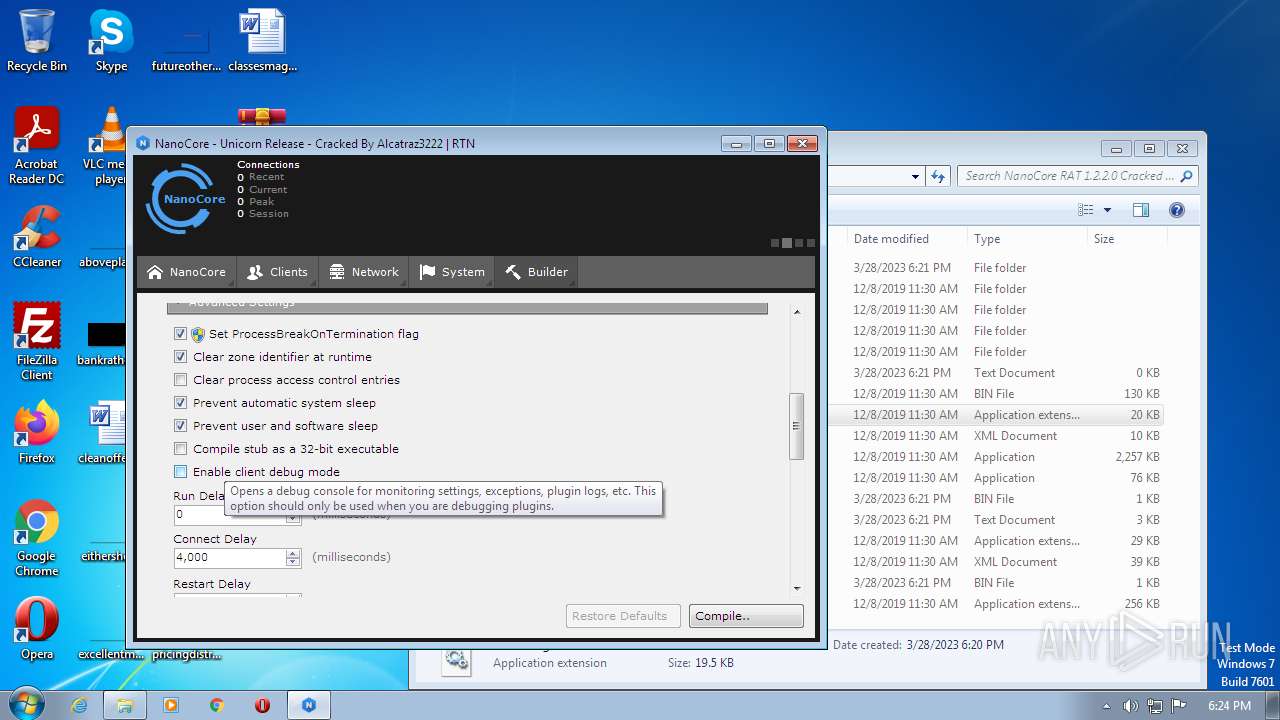Viewport: 1280px width, 720px height.
Task: Open Explorer change view dropdown arrow
Action: (x=1107, y=210)
